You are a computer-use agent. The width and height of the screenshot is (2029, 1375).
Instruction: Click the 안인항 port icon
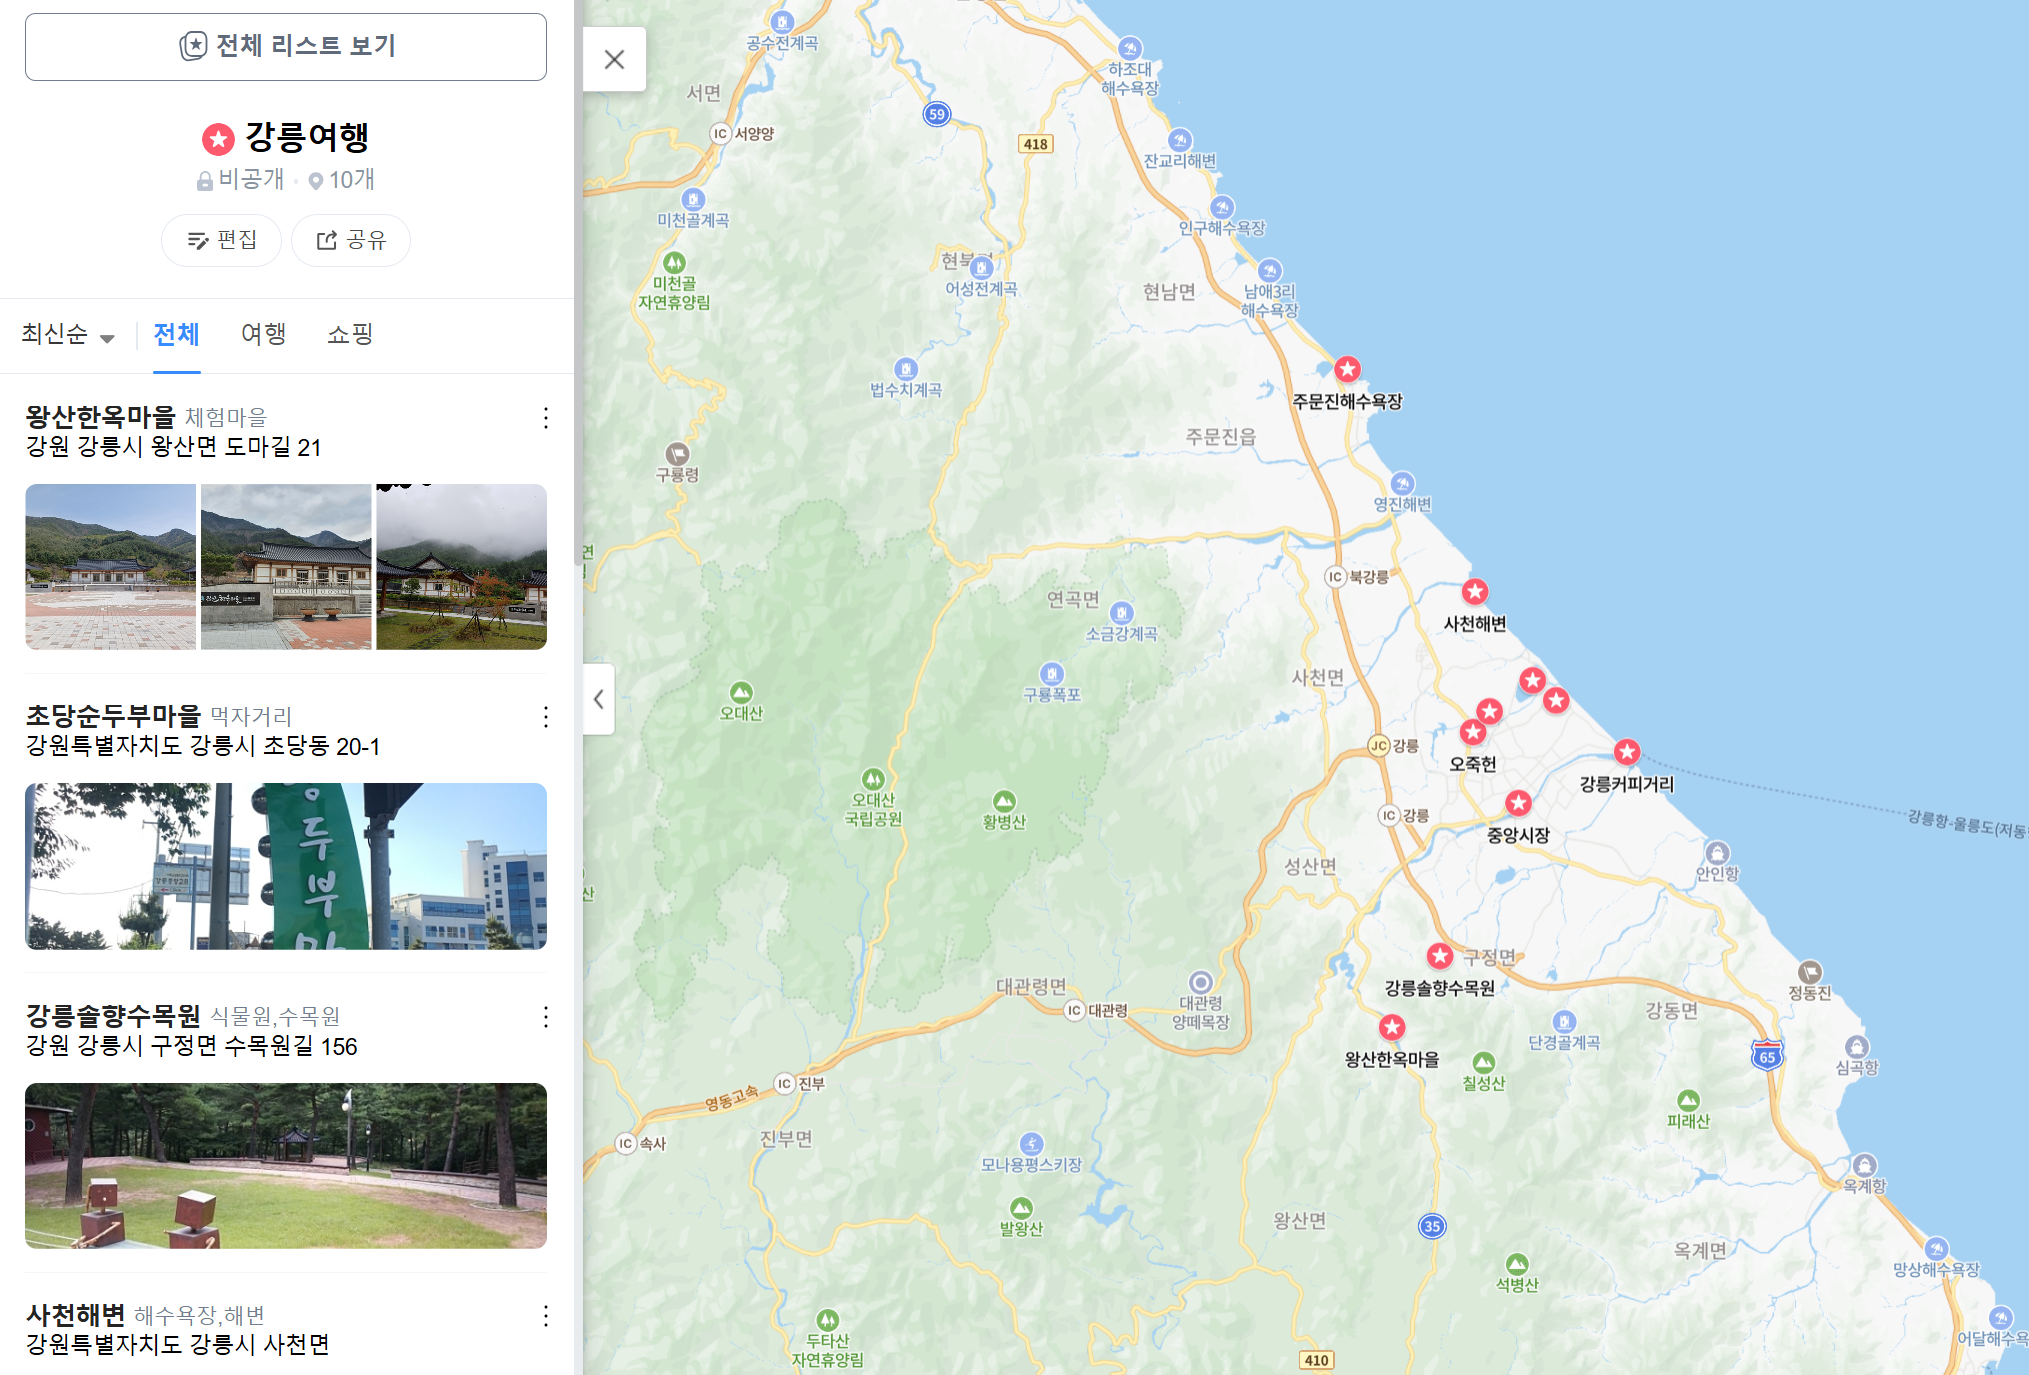(x=1717, y=852)
